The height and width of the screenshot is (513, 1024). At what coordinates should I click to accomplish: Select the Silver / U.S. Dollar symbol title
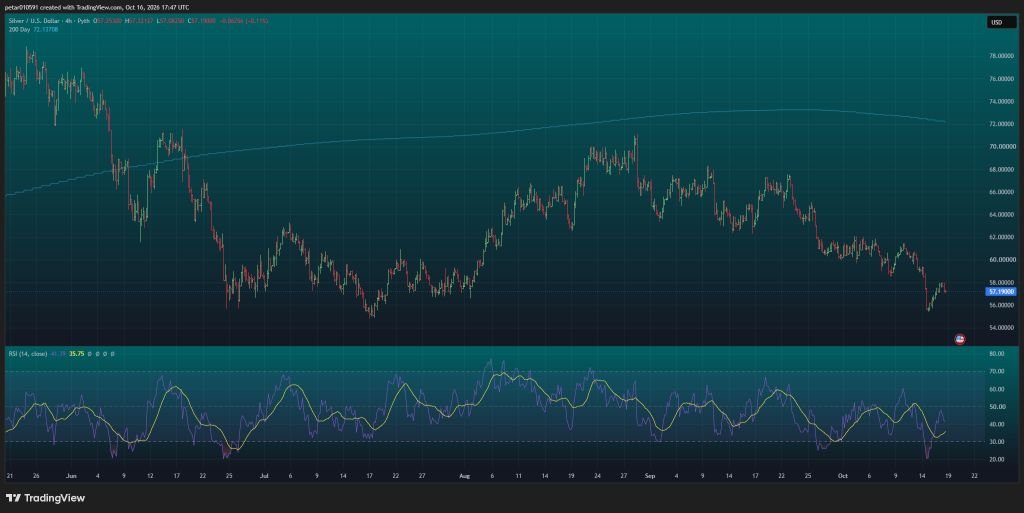pyautogui.click(x=32, y=21)
